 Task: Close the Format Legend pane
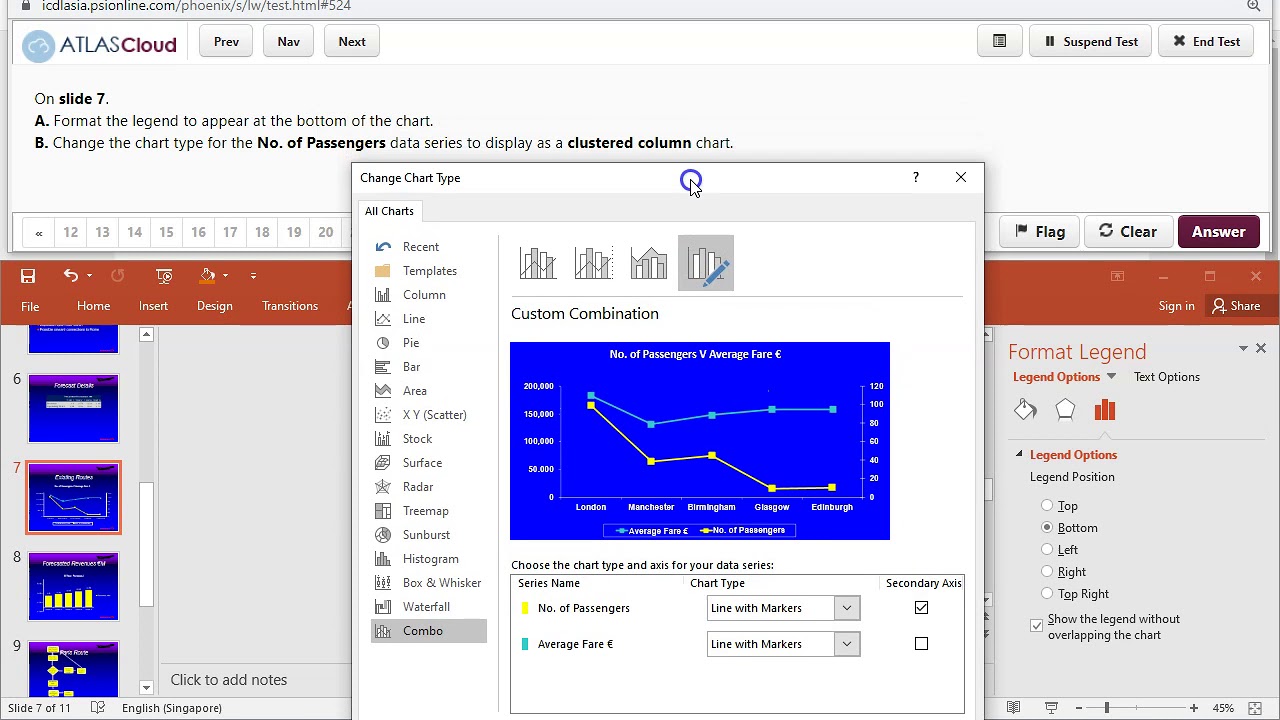click(x=1260, y=348)
